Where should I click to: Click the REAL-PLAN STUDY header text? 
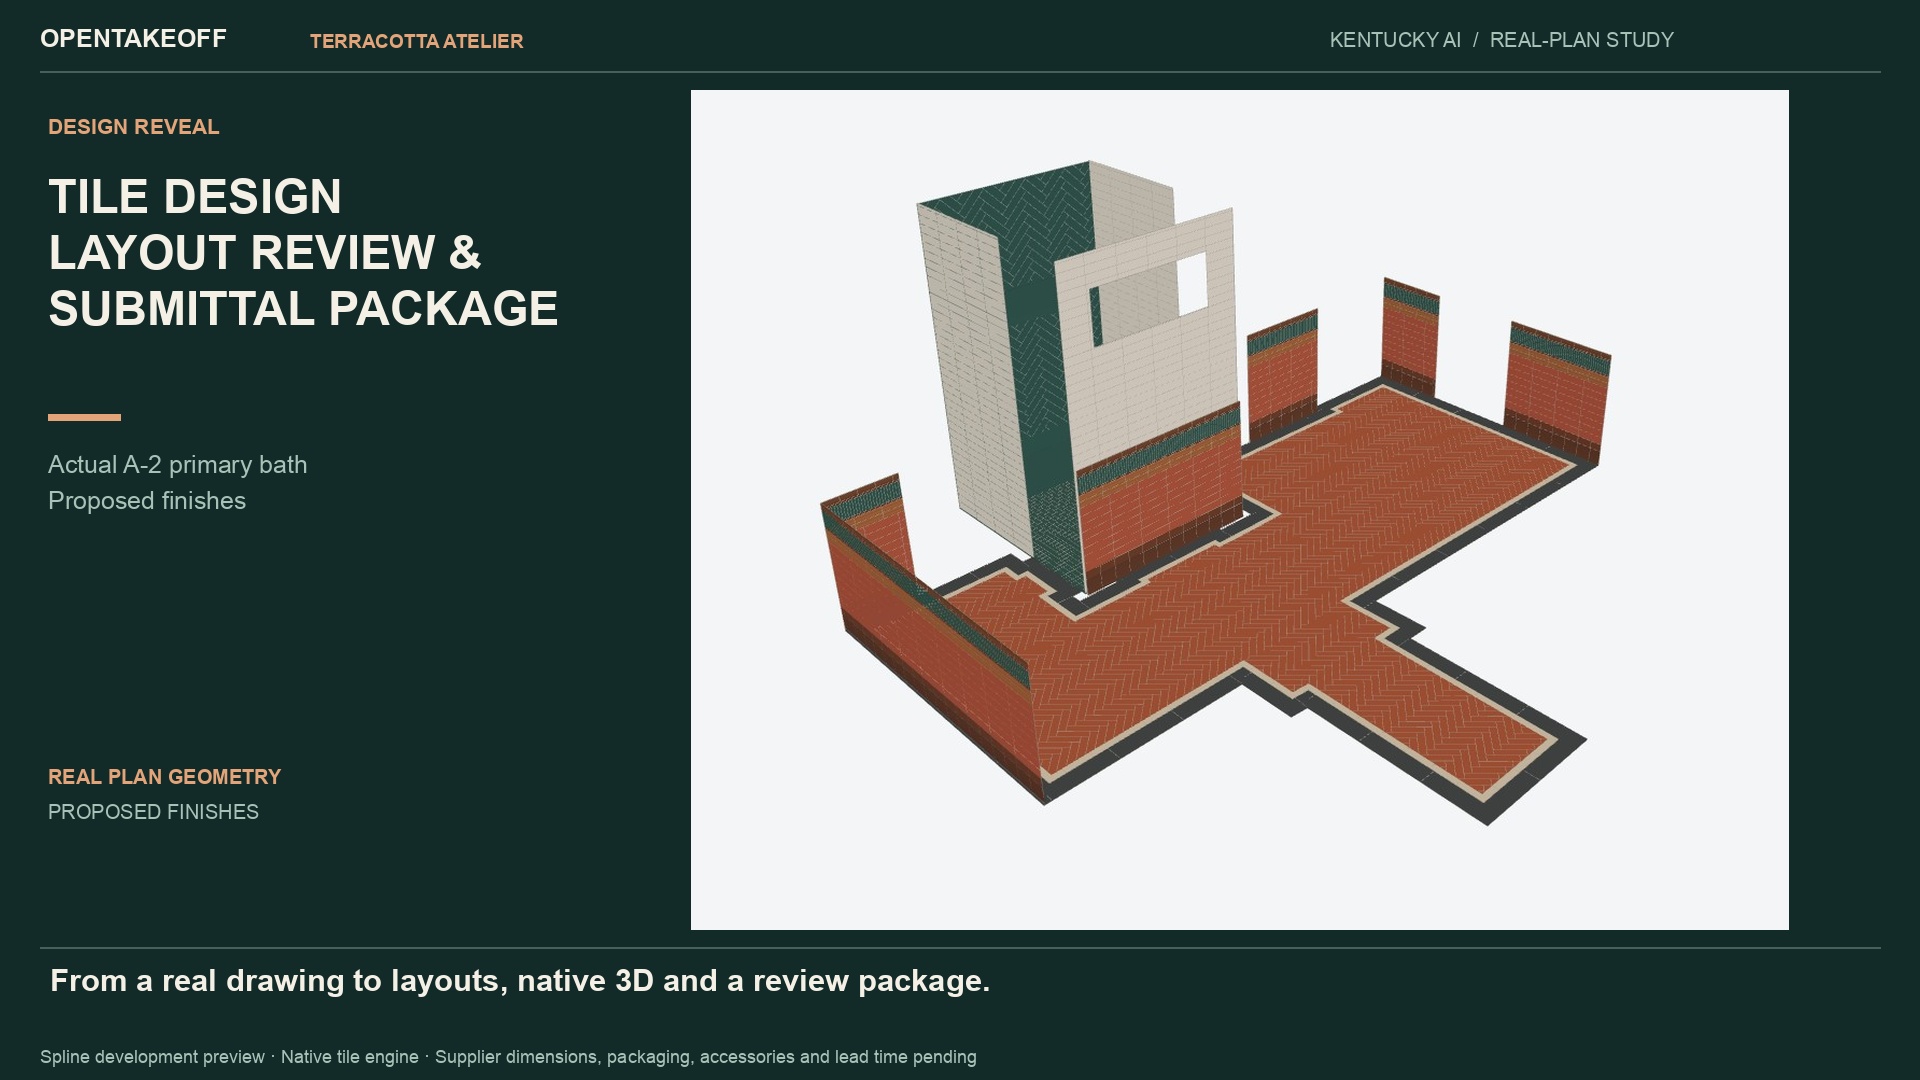pyautogui.click(x=1581, y=40)
